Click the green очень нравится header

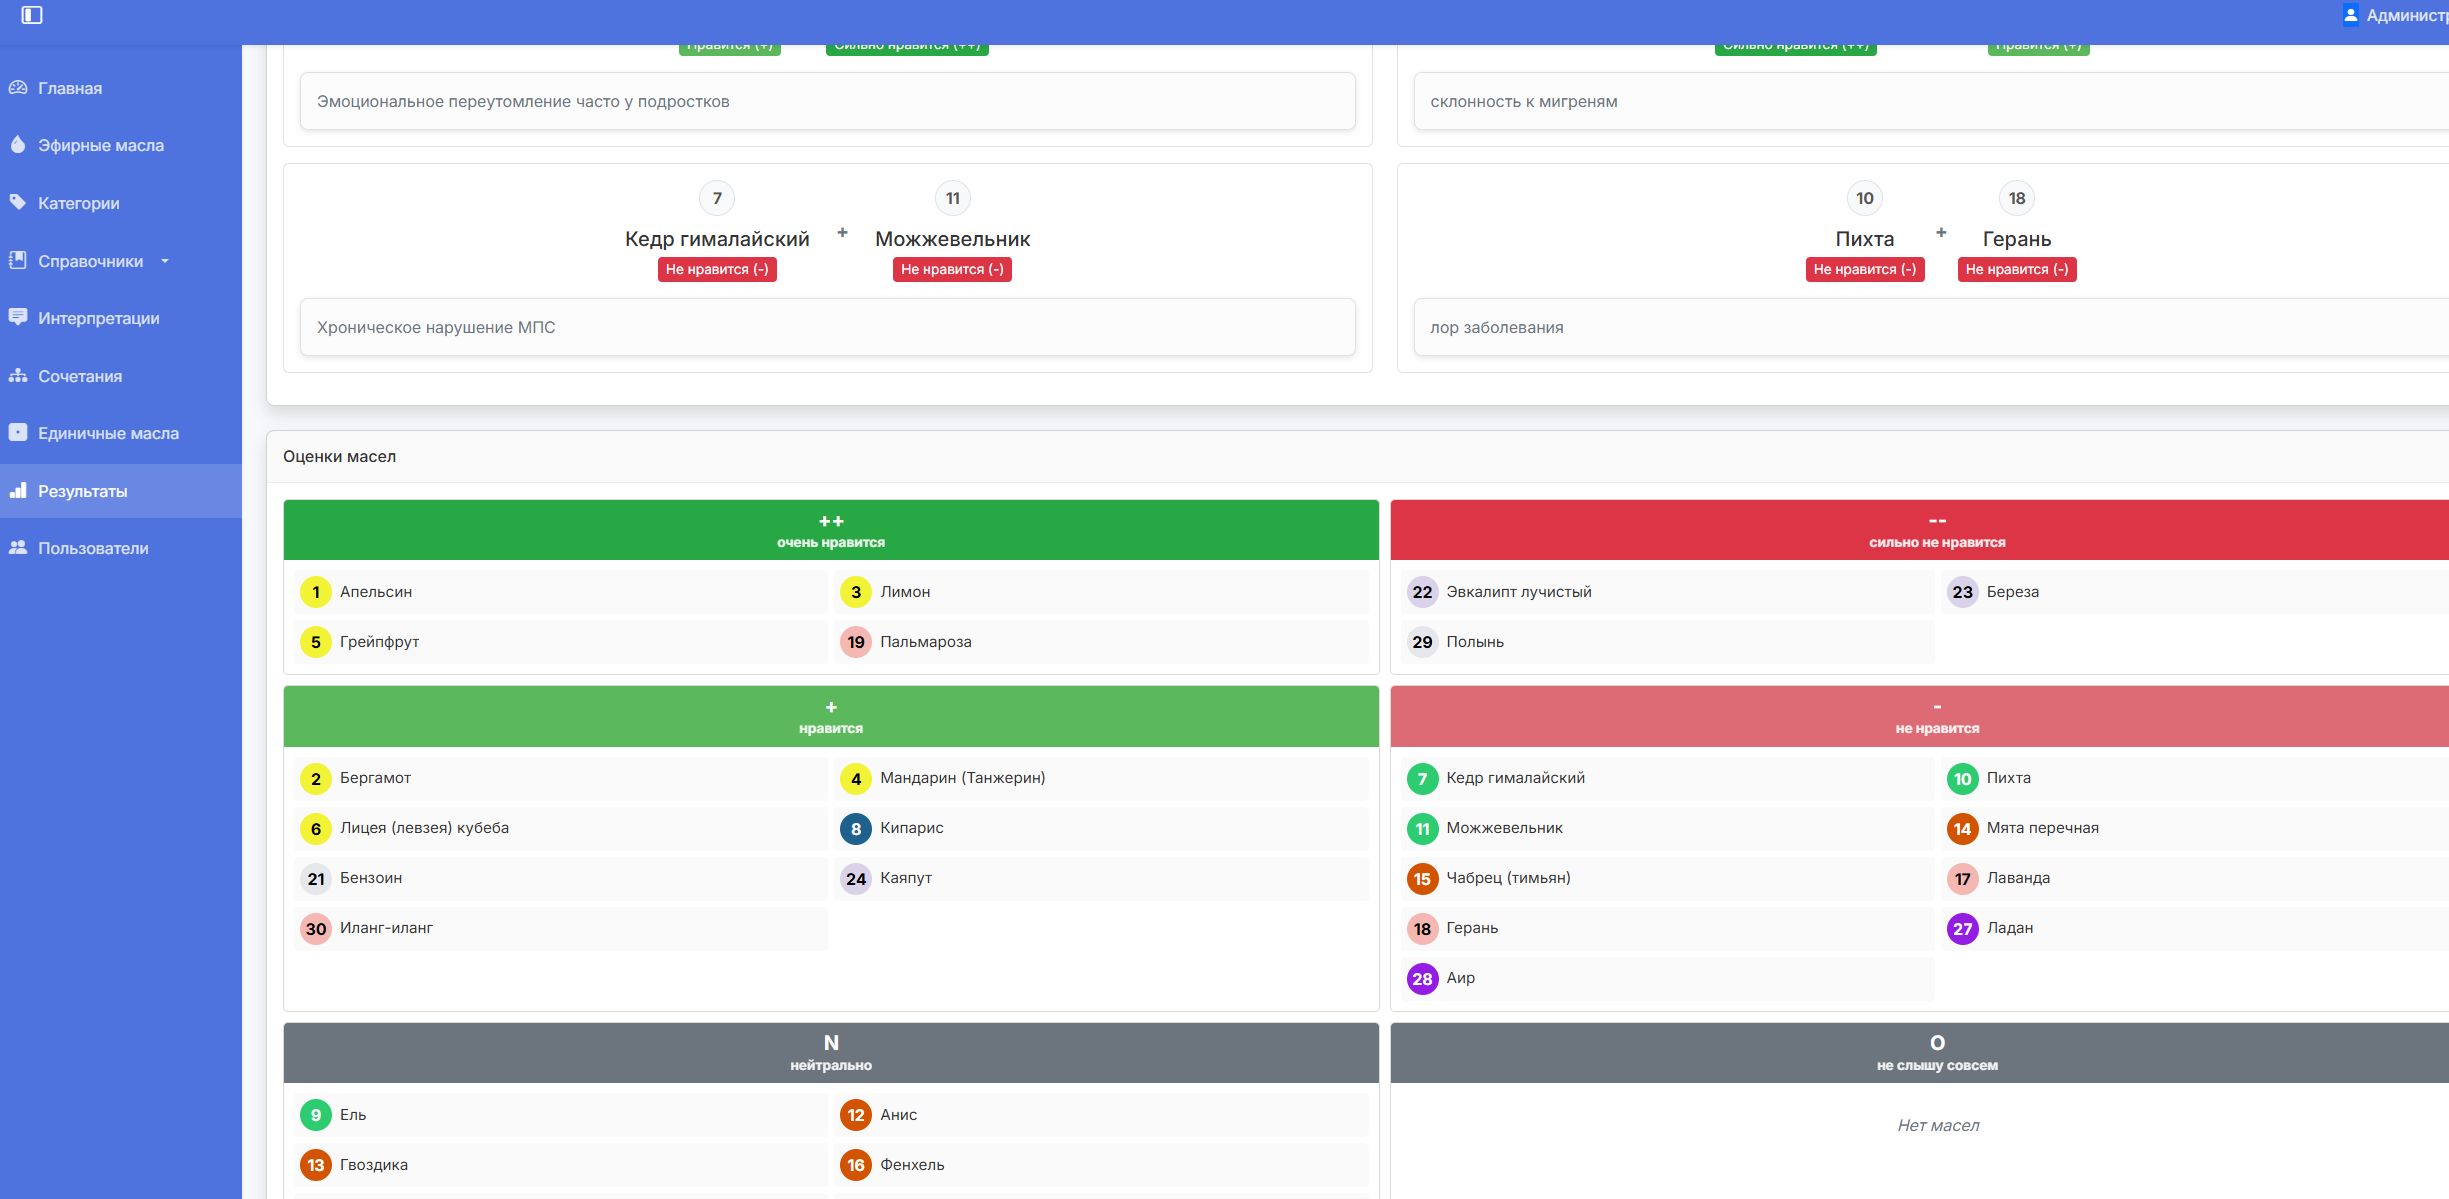tap(830, 530)
